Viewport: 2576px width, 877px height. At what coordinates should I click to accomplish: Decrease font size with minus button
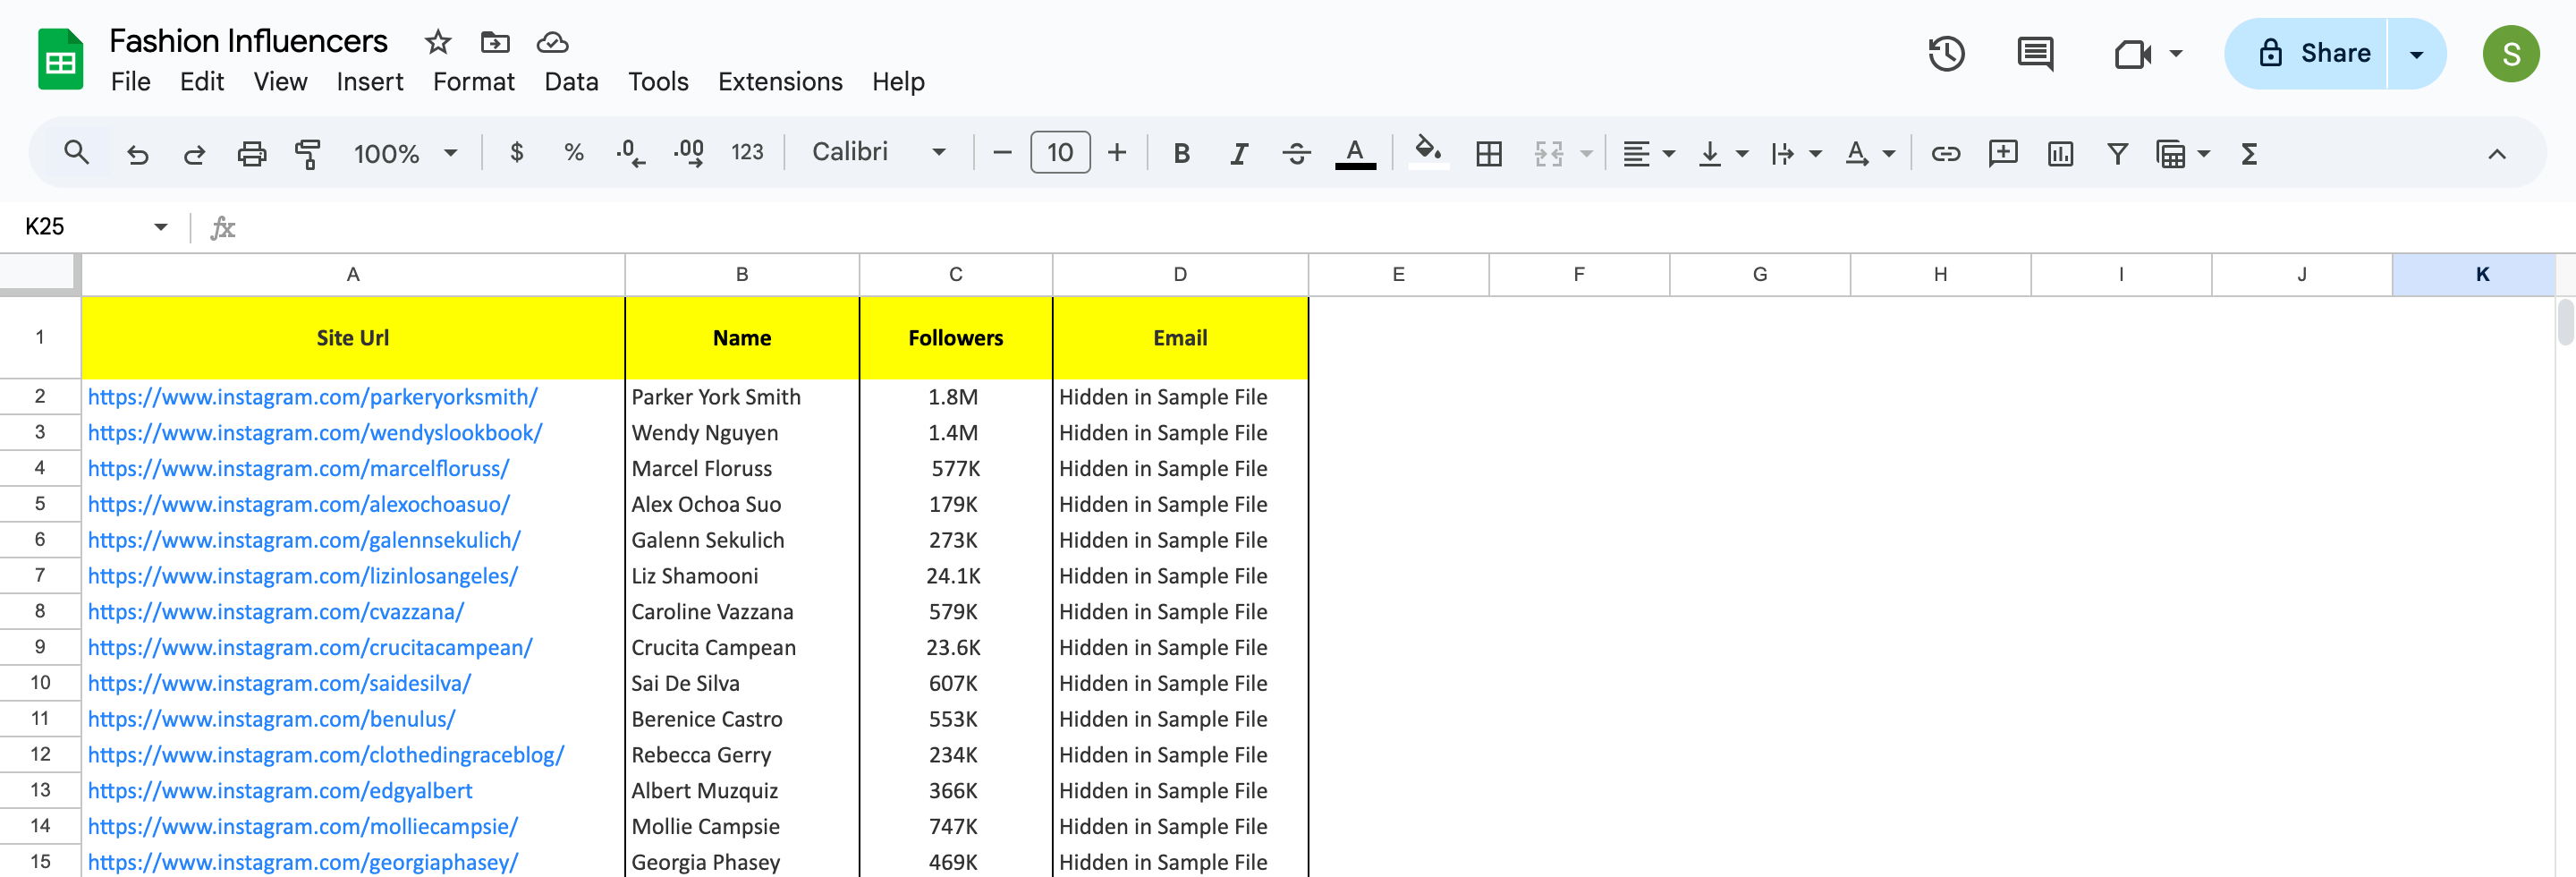(x=1002, y=153)
